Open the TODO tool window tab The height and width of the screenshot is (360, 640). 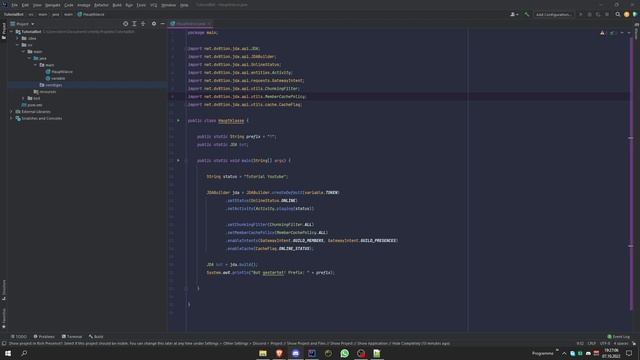[19, 337]
